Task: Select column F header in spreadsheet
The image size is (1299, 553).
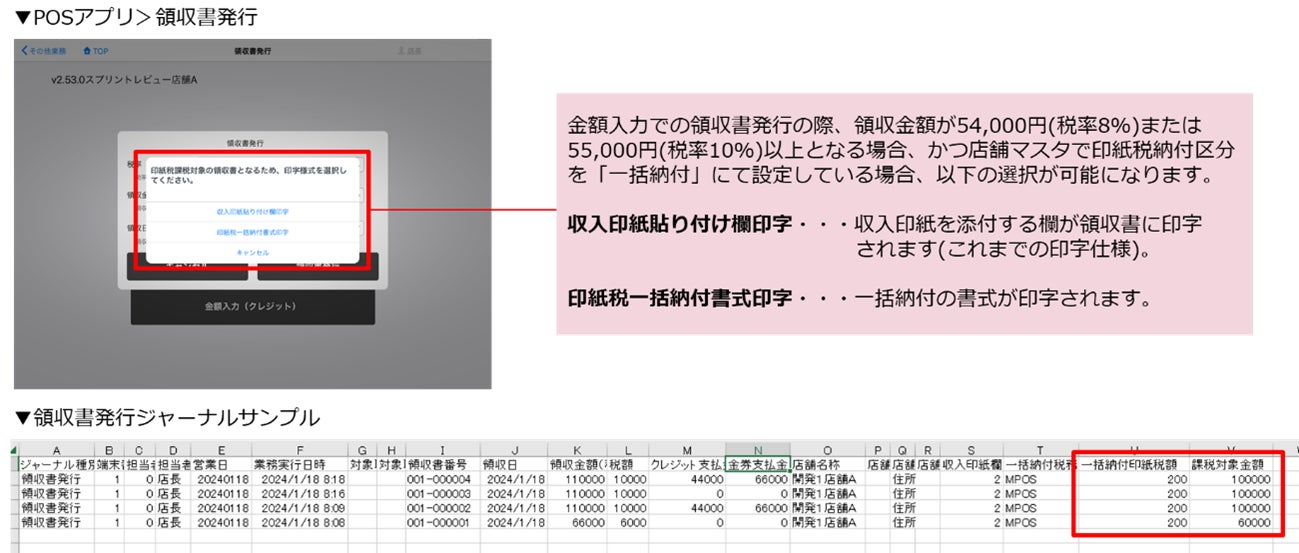Action: 300,450
